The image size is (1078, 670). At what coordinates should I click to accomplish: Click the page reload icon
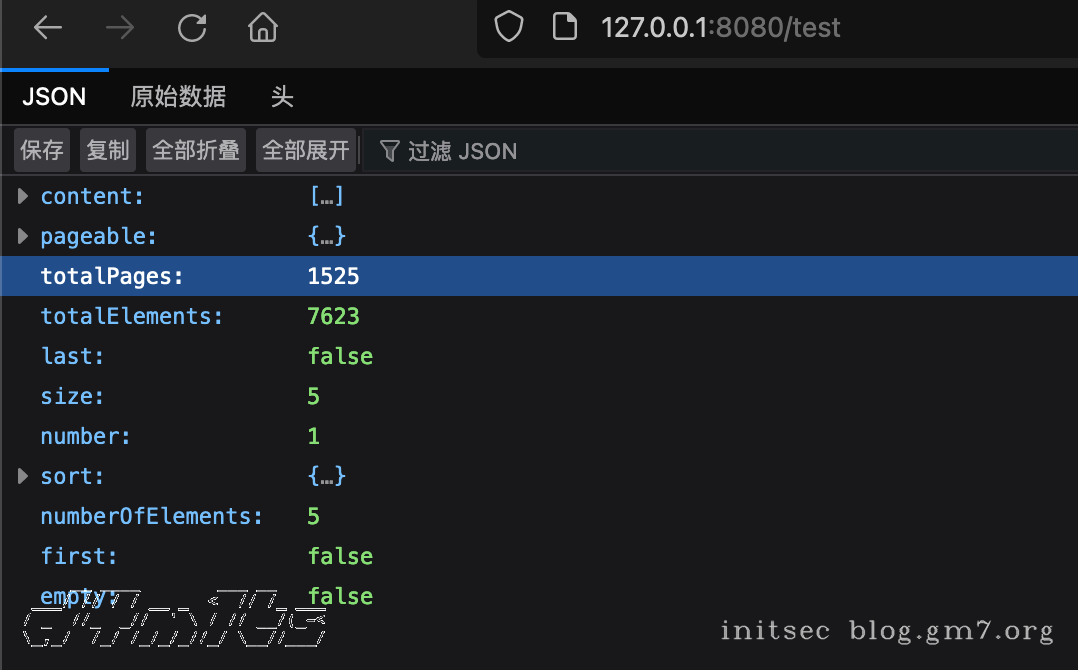191,27
